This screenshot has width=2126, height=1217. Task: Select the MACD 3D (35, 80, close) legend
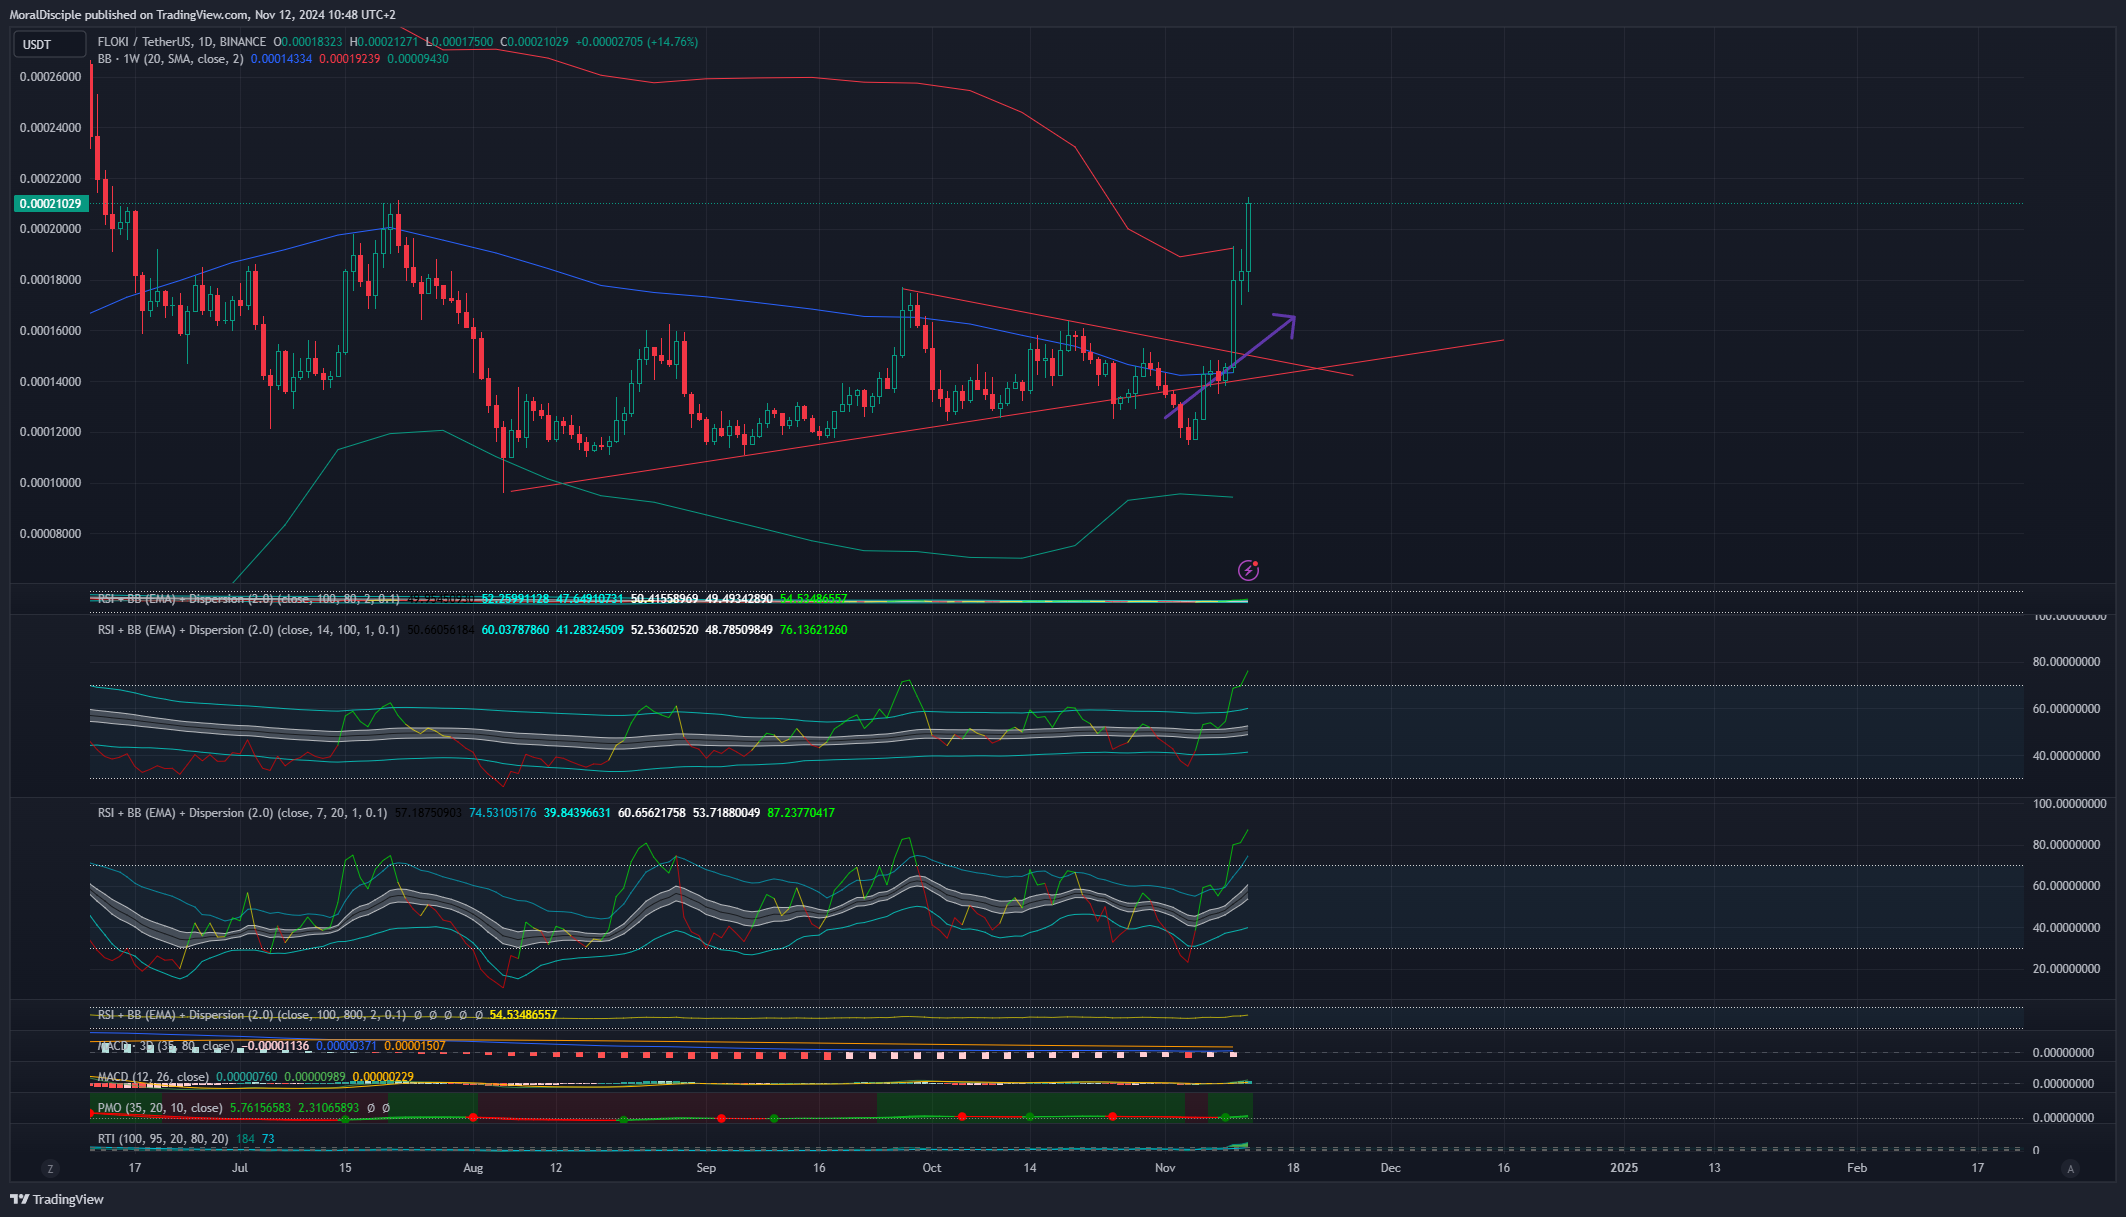165,1046
